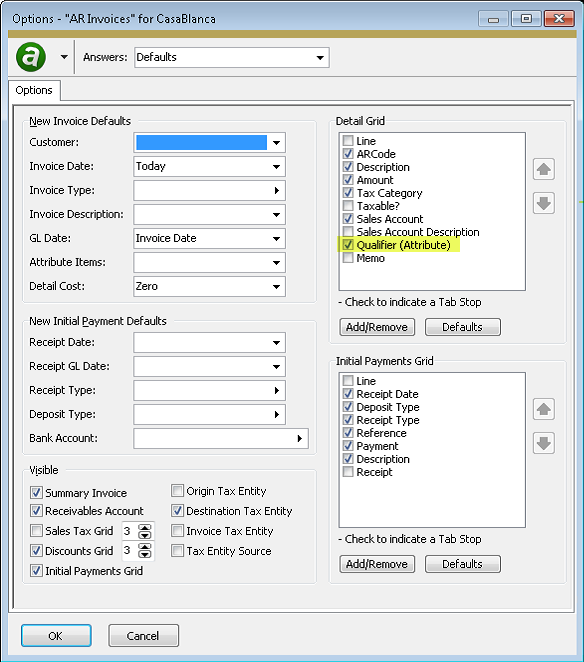Viewport: 584px width, 662px height.
Task: Click the green 'a' application logo icon
Action: [x=31, y=57]
